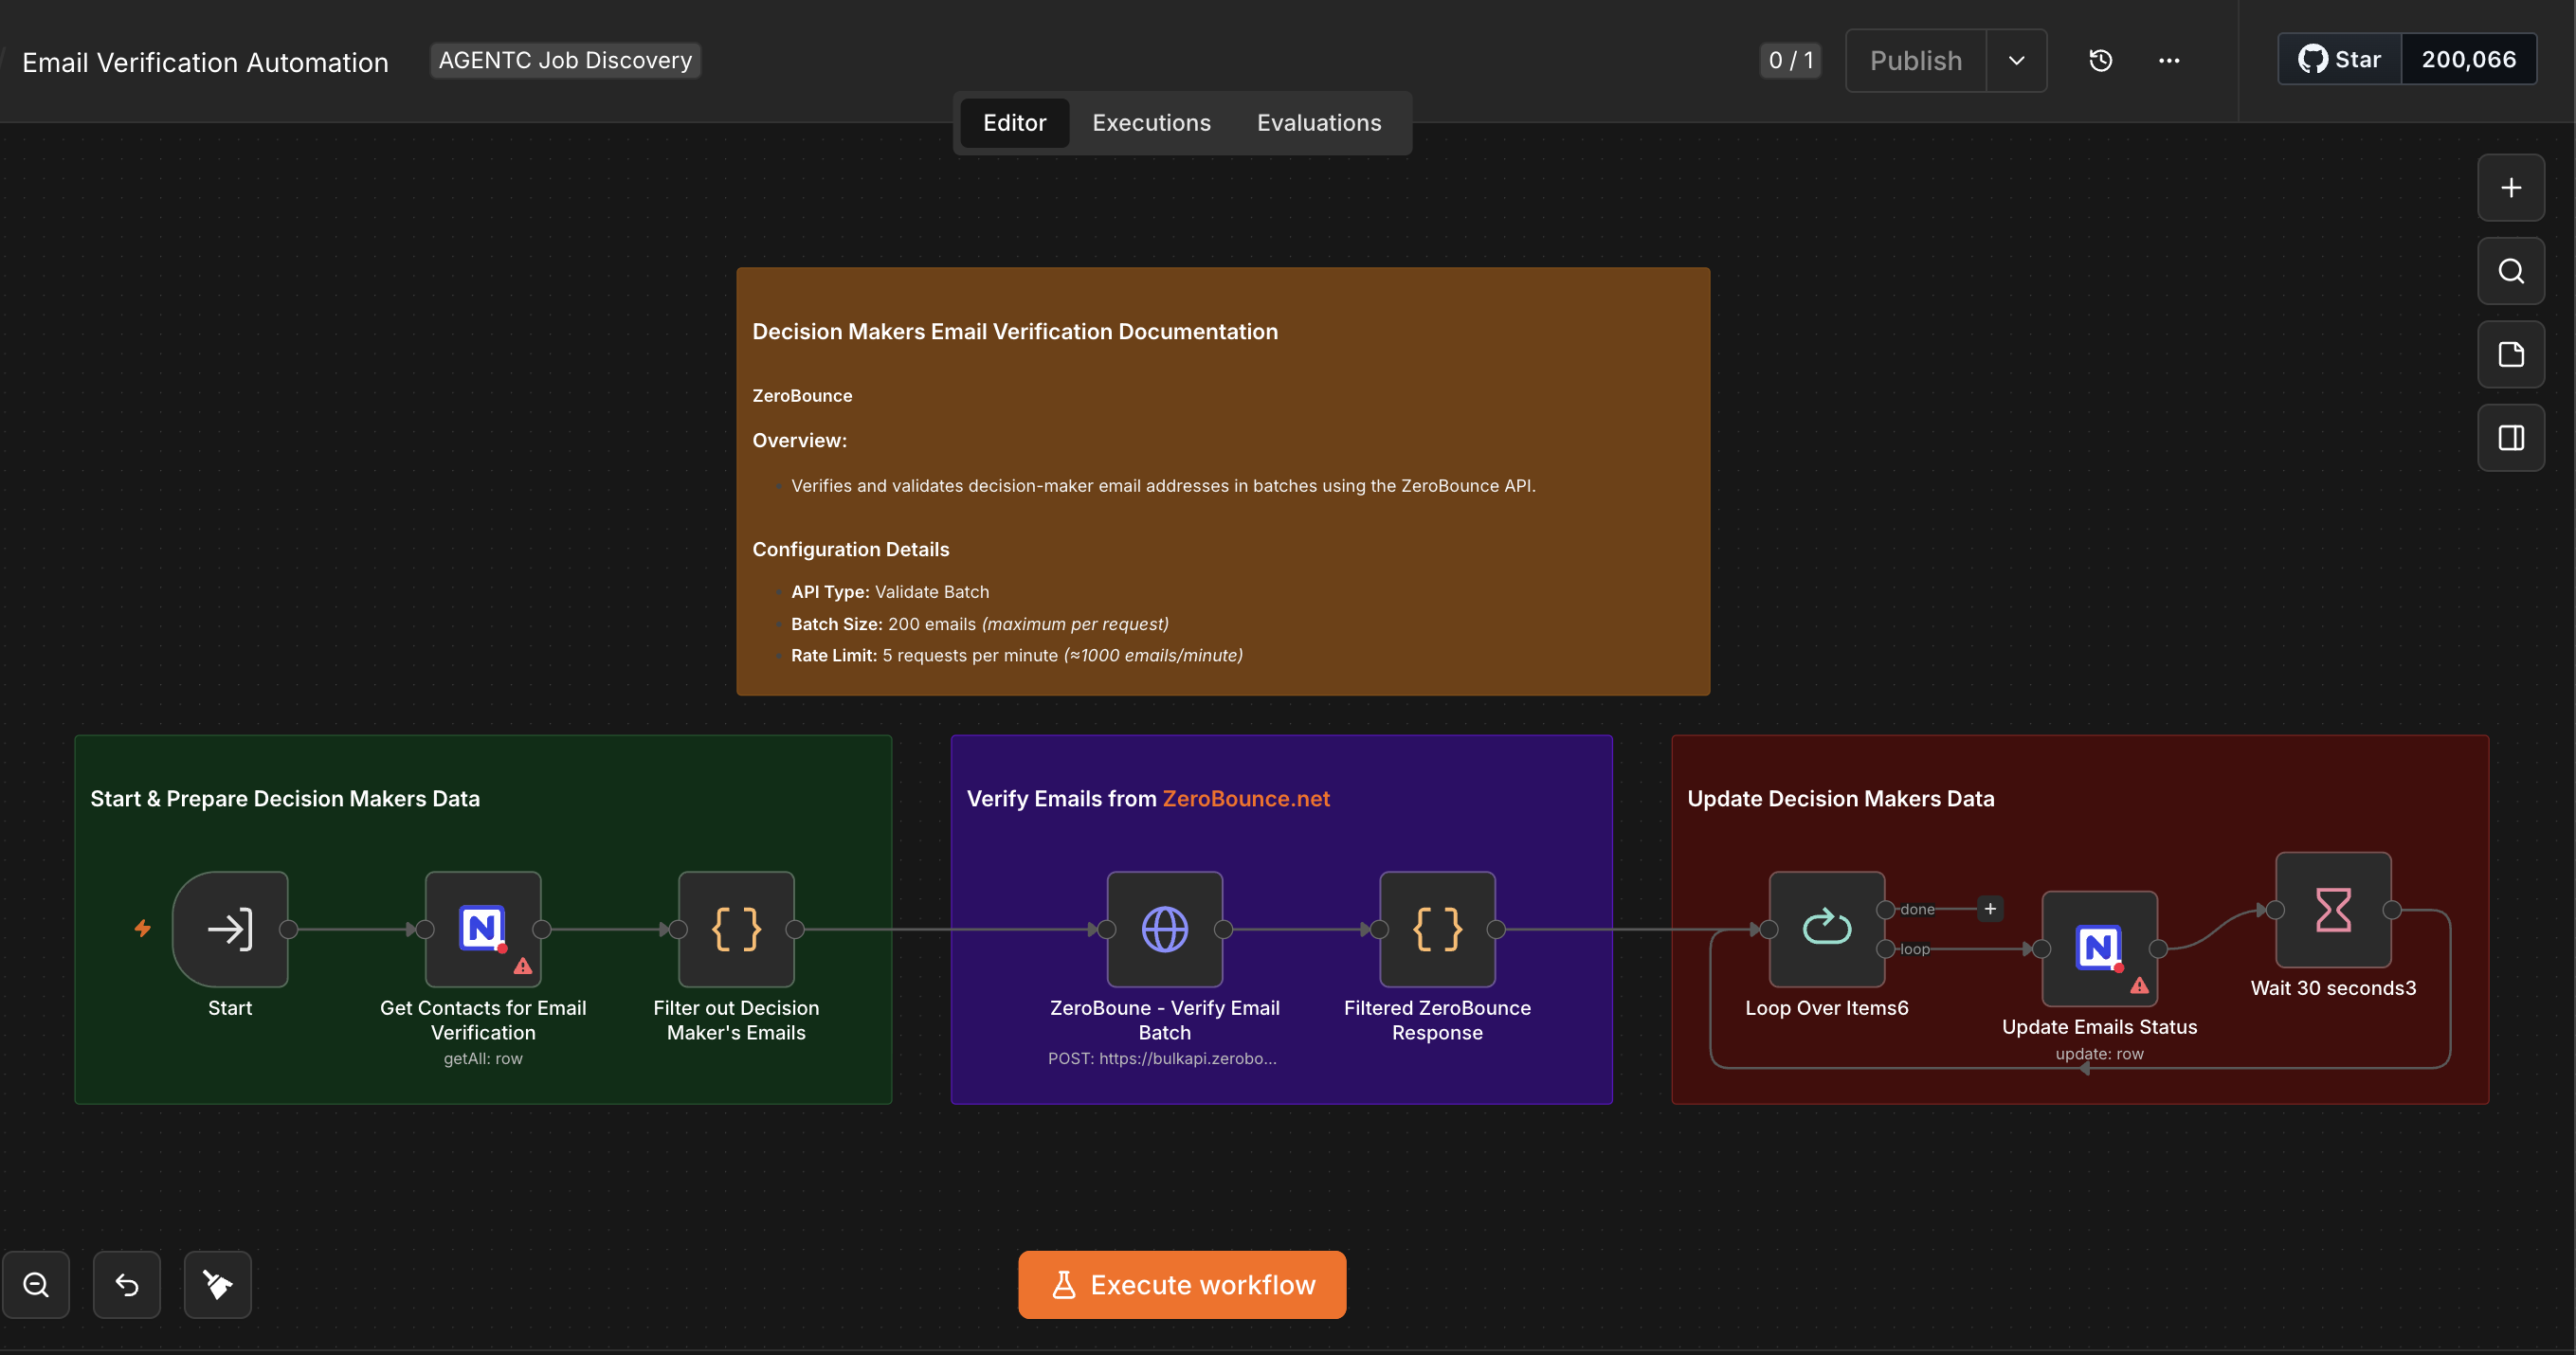The image size is (2576, 1355).
Task: Open the Loop Over Items6 node
Action: (1827, 929)
